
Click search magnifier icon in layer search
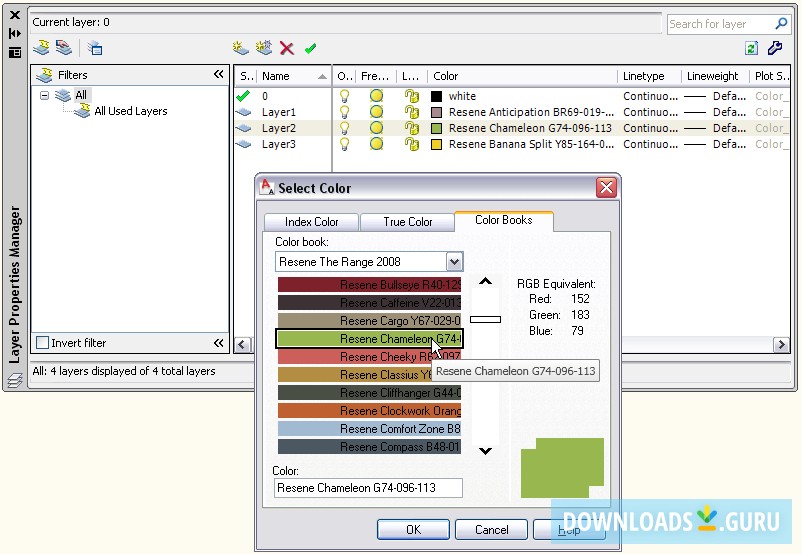point(781,24)
